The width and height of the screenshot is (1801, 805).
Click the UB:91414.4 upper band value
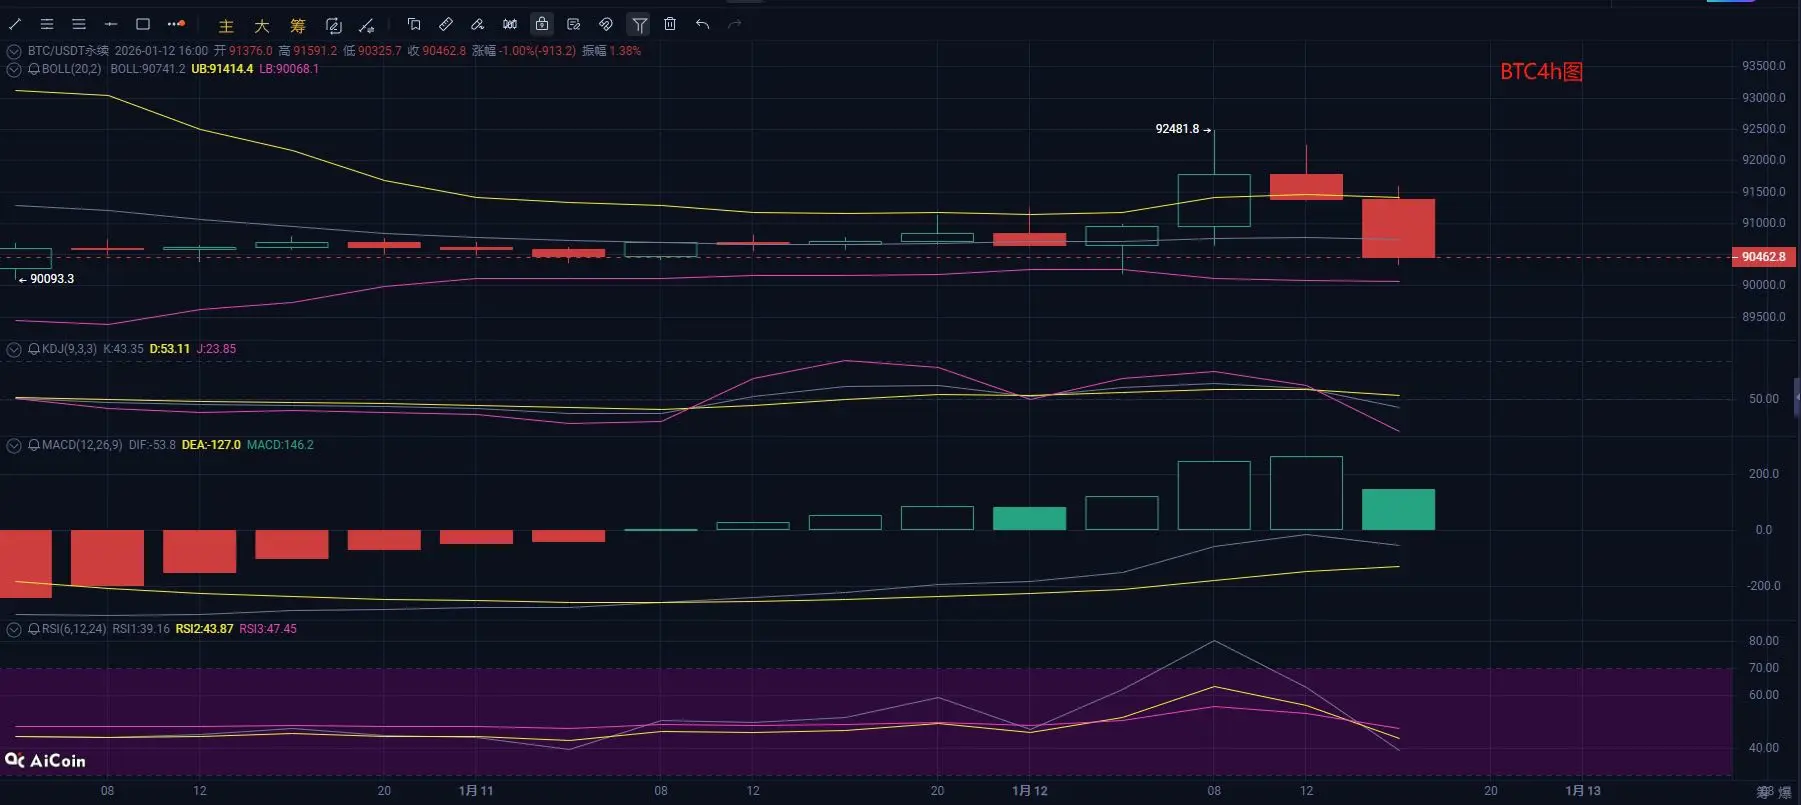pos(222,69)
